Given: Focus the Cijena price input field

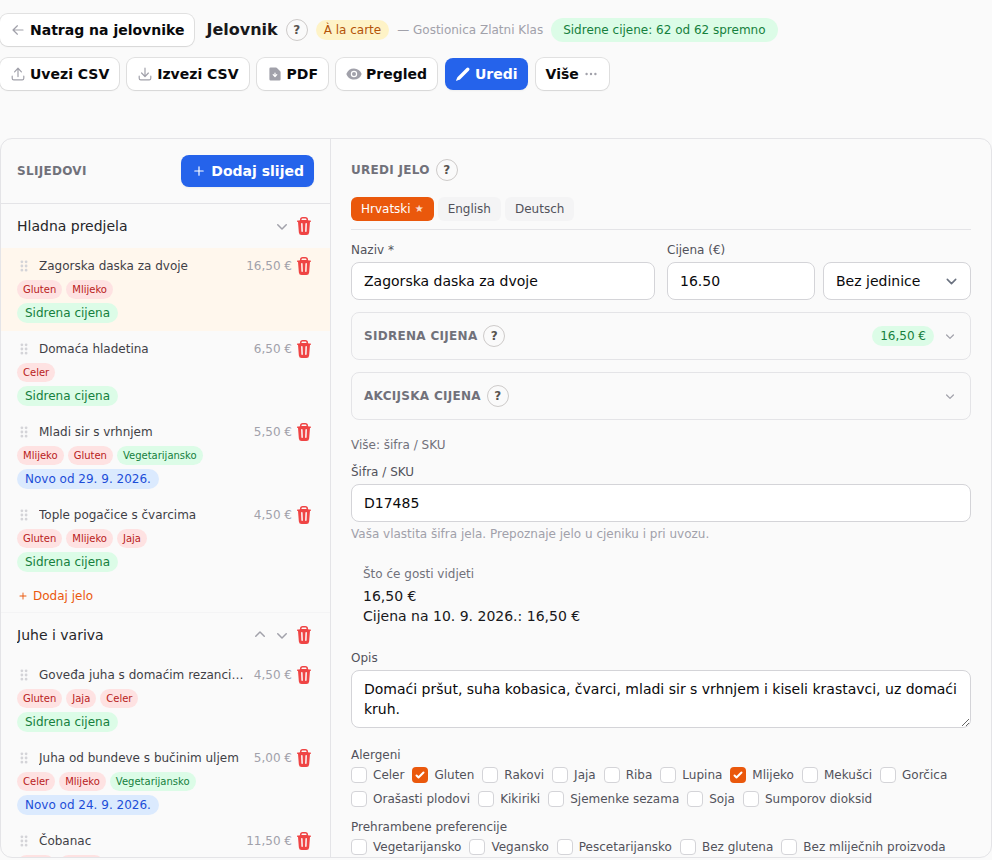Looking at the screenshot, I should coord(740,282).
